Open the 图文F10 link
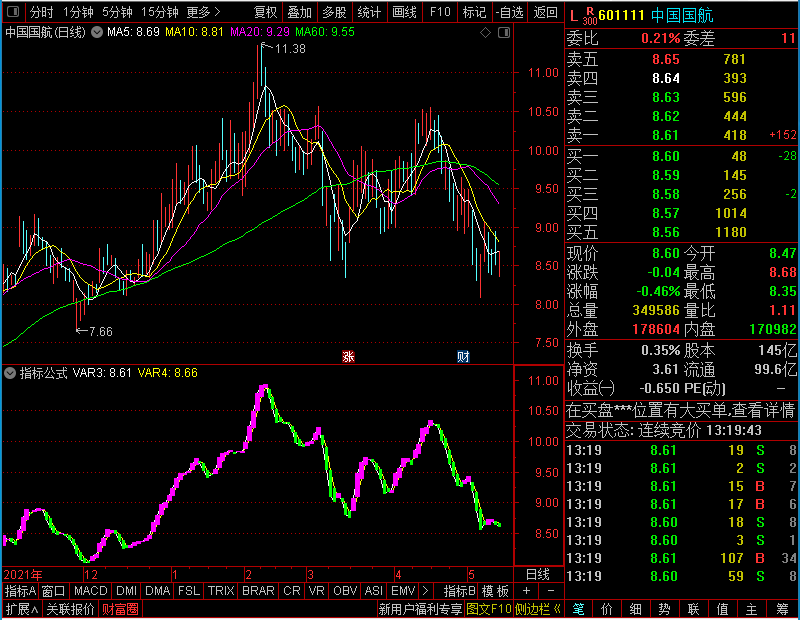This screenshot has width=800, height=620. (x=489, y=609)
